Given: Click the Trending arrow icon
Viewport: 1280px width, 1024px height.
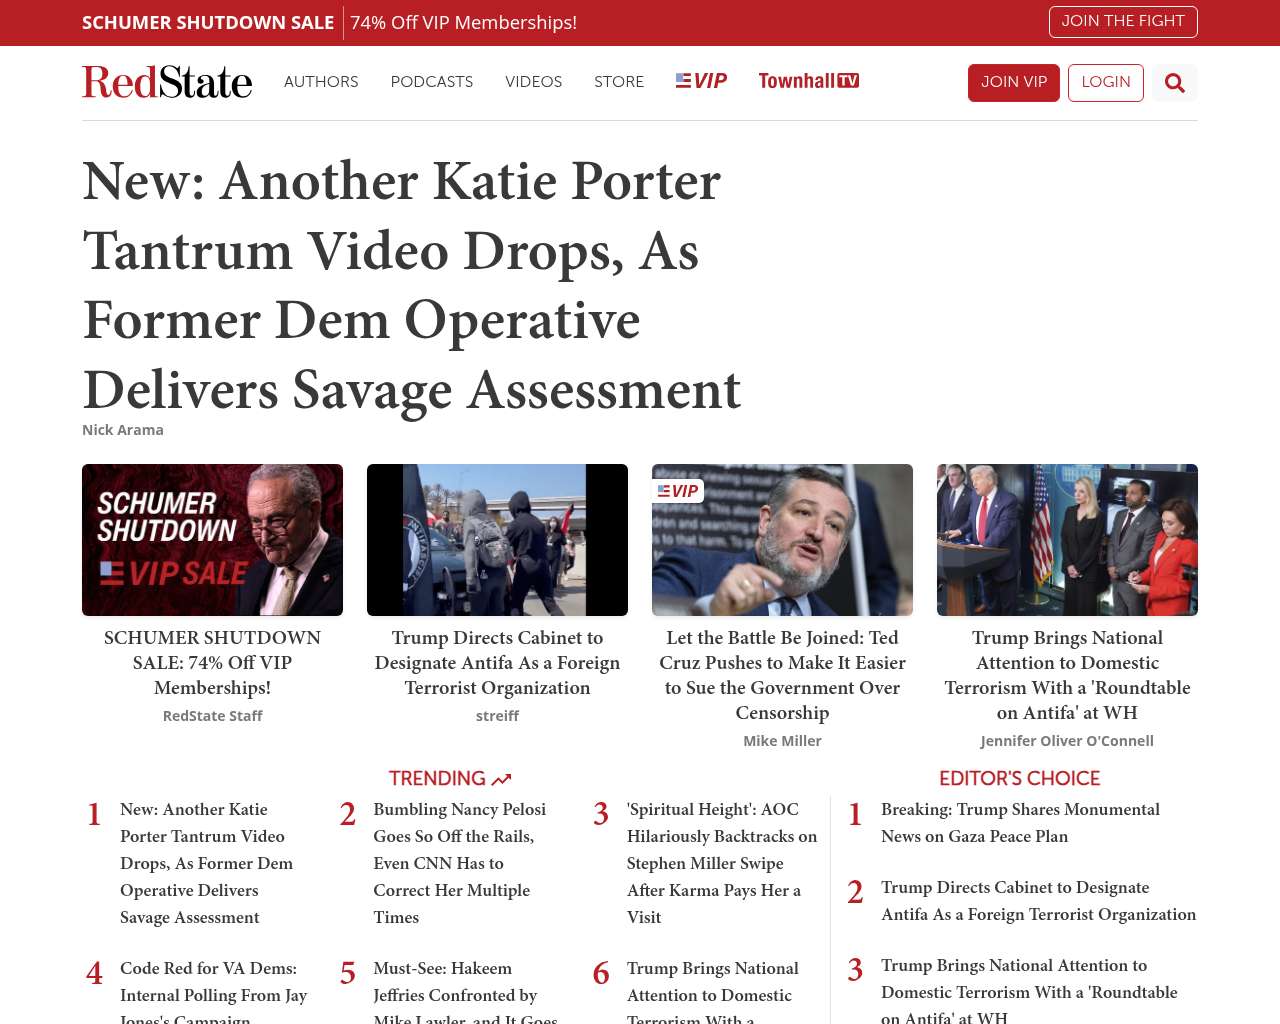Looking at the screenshot, I should [501, 779].
